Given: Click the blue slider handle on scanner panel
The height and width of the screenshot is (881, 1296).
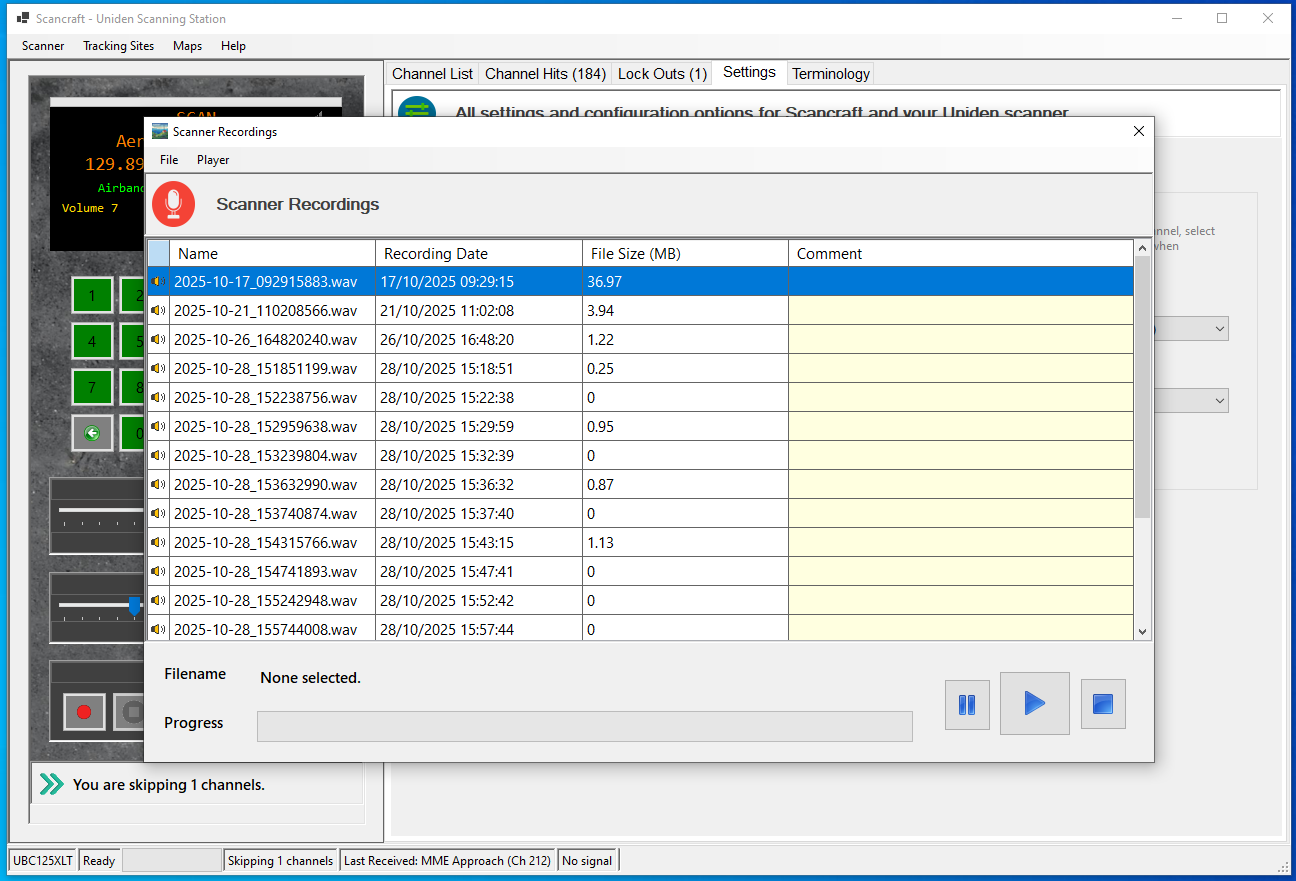Looking at the screenshot, I should pos(135,606).
